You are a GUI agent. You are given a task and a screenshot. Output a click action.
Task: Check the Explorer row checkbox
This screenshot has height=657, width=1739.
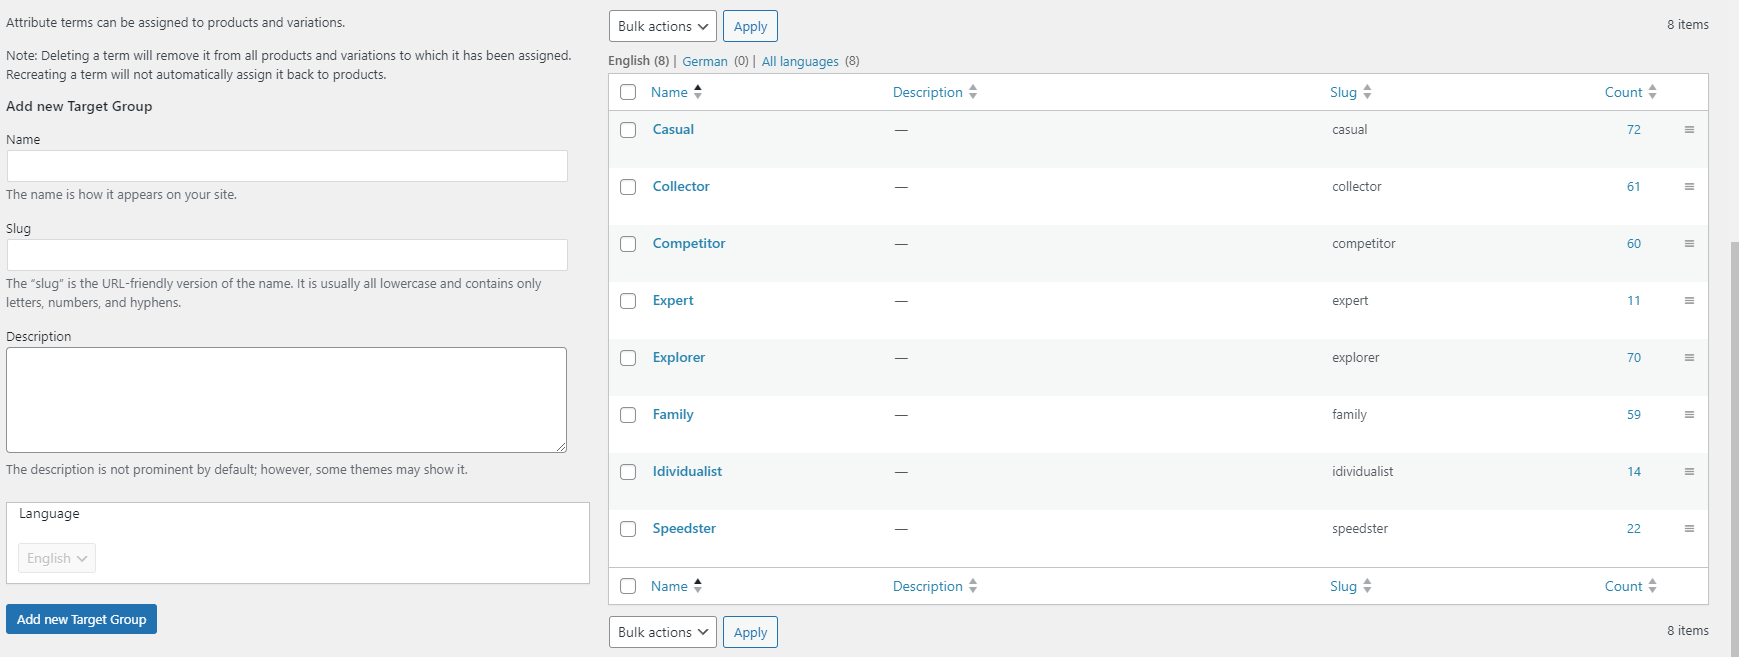(628, 358)
